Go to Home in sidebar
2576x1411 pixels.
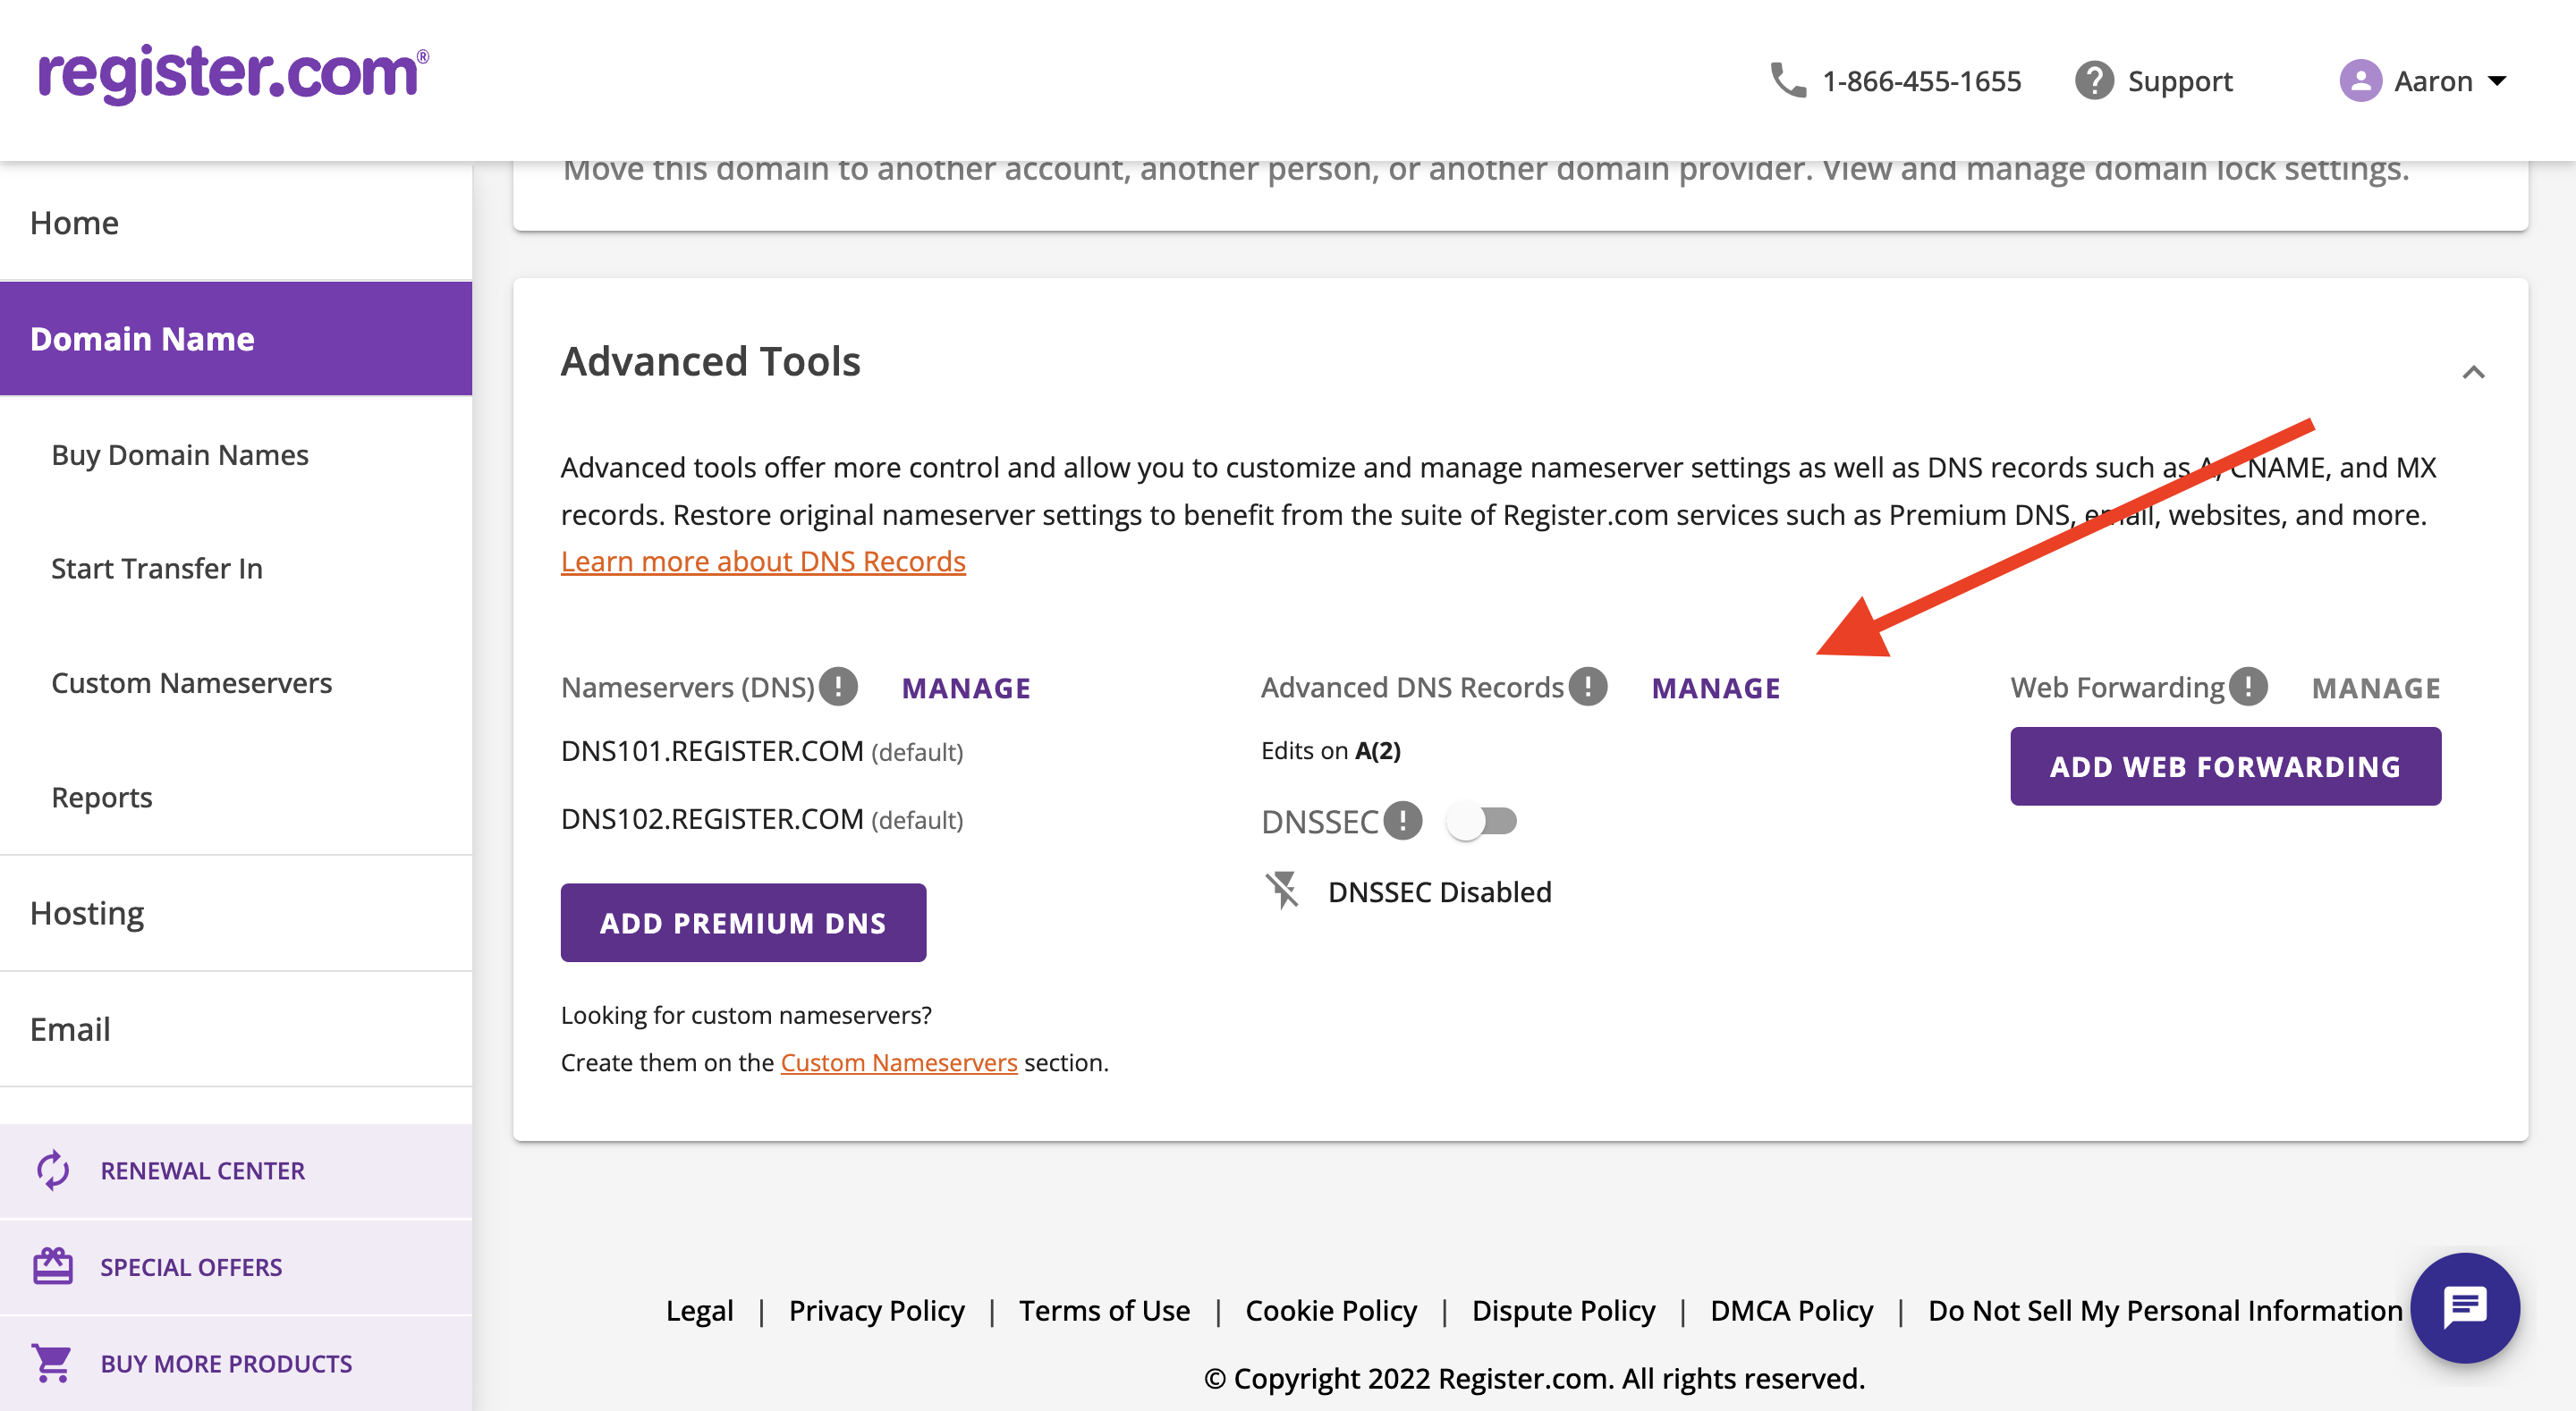(x=236, y=222)
